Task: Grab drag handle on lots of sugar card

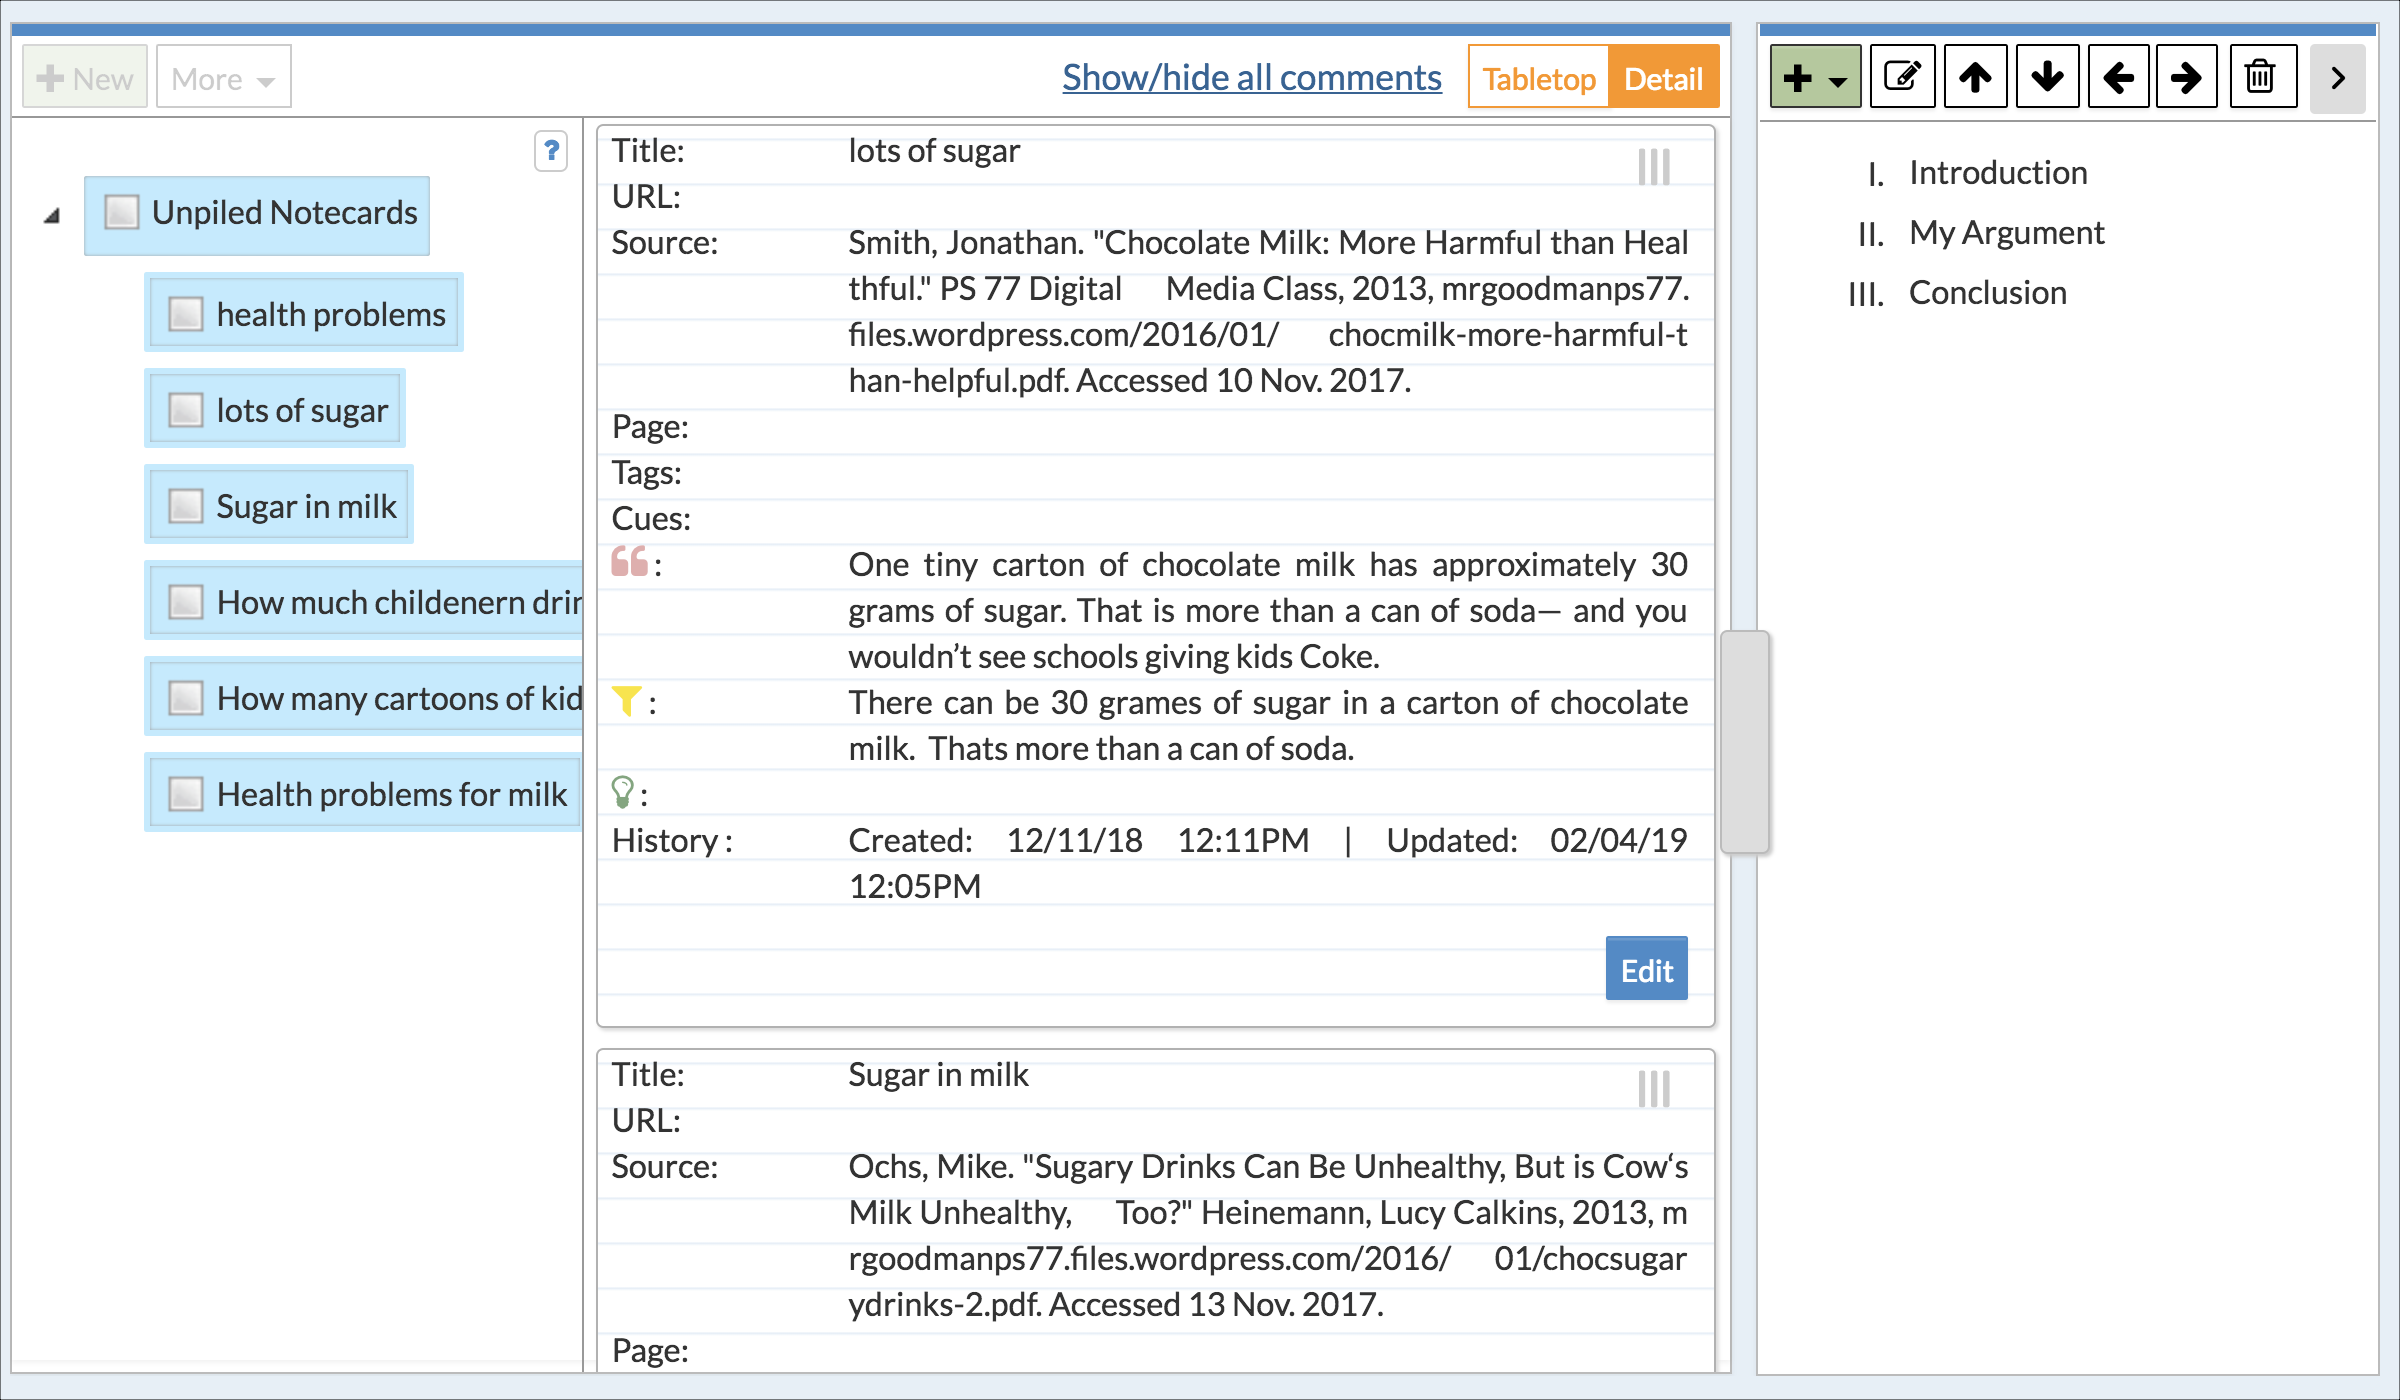Action: (1654, 166)
